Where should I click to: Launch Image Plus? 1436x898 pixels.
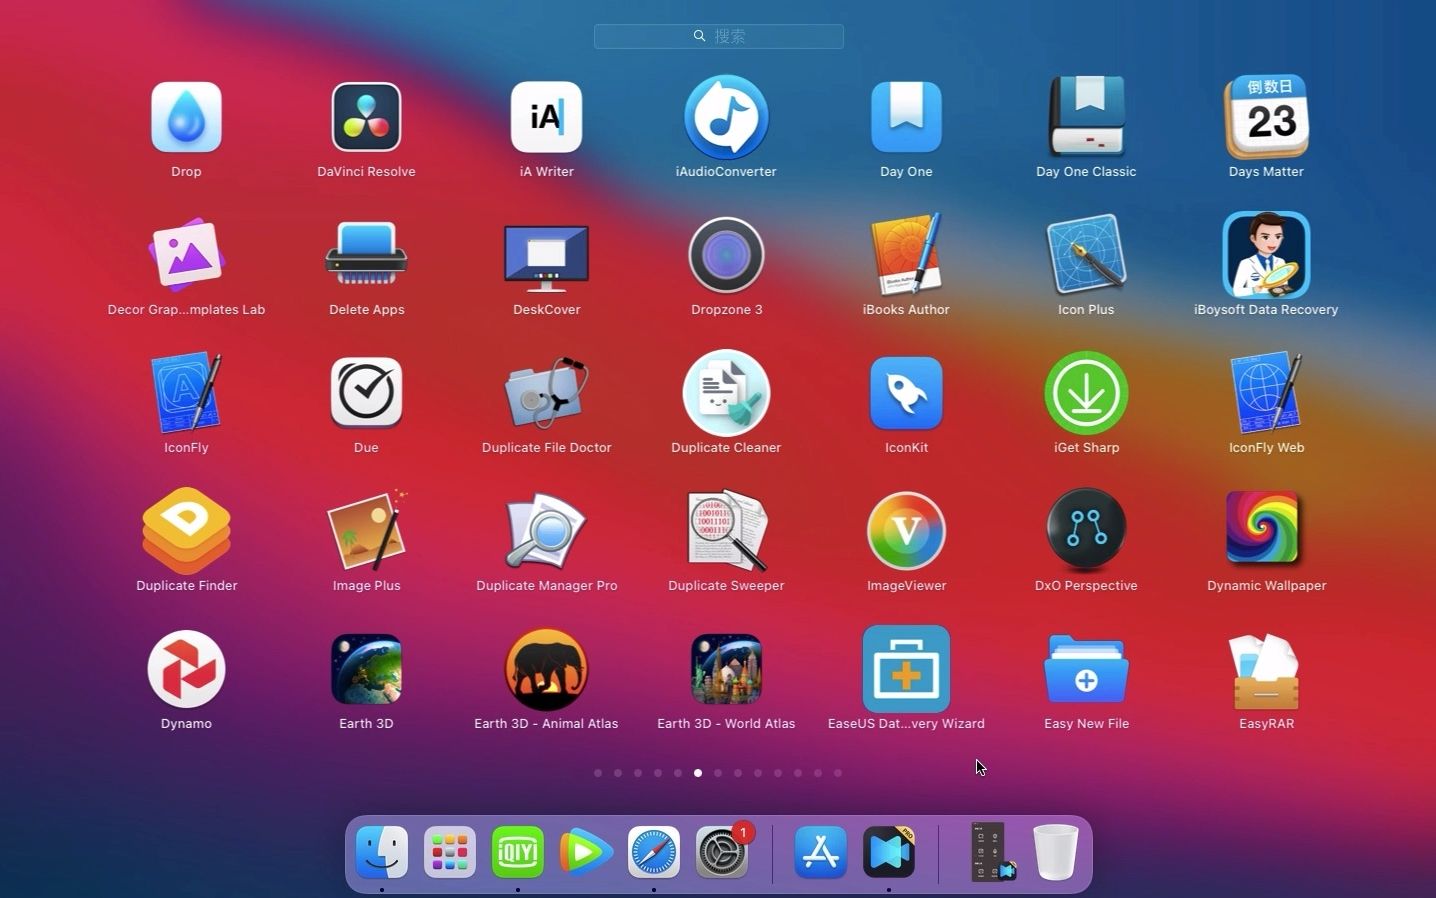(x=366, y=531)
